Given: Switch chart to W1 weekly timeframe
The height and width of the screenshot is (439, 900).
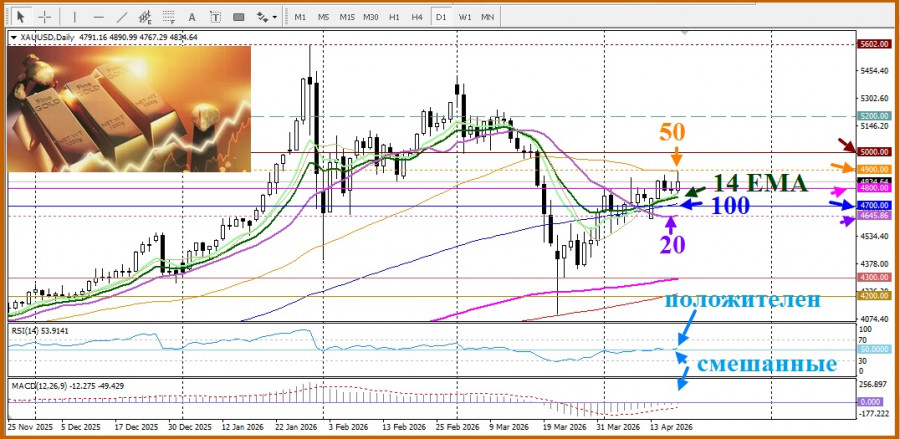Looking at the screenshot, I should pos(464,17).
